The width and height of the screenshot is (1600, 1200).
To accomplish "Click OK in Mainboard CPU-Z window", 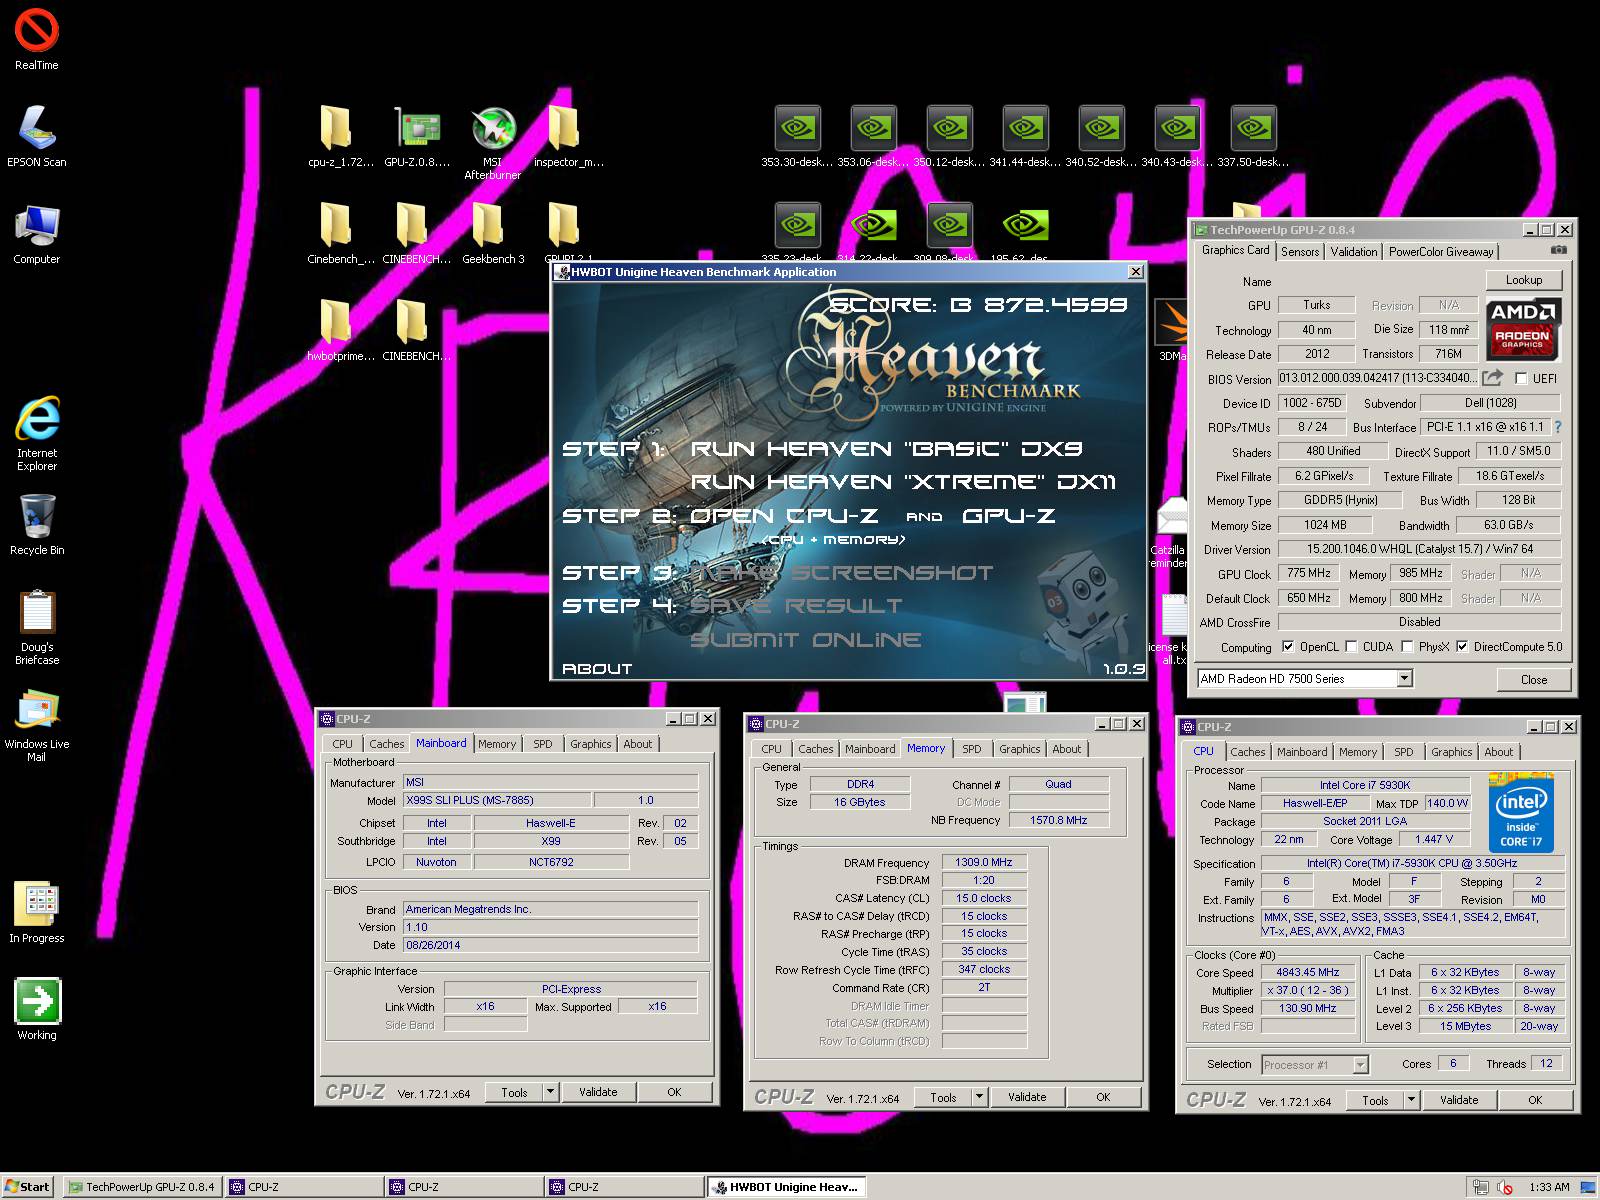I will click(674, 1092).
